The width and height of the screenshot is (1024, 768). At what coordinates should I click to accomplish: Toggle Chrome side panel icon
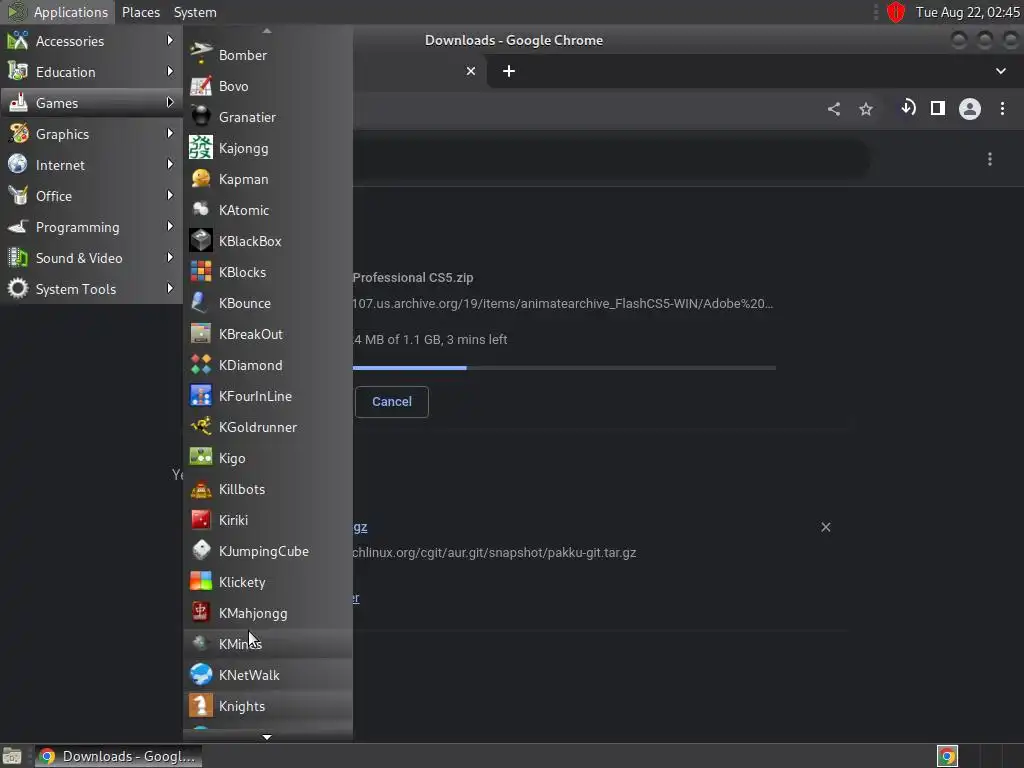click(x=938, y=108)
